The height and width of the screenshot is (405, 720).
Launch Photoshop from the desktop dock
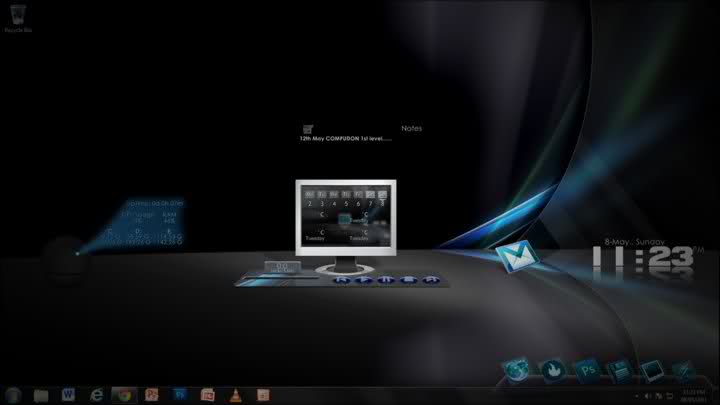click(x=587, y=370)
